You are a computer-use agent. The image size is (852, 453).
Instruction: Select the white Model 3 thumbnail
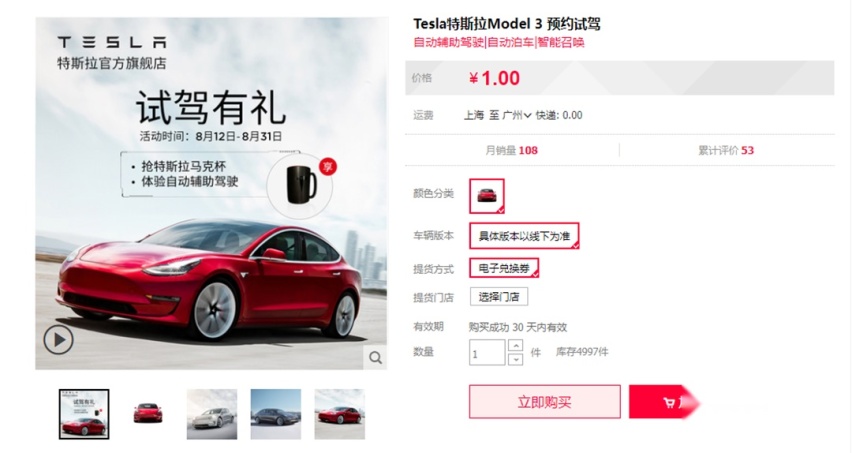(x=212, y=414)
